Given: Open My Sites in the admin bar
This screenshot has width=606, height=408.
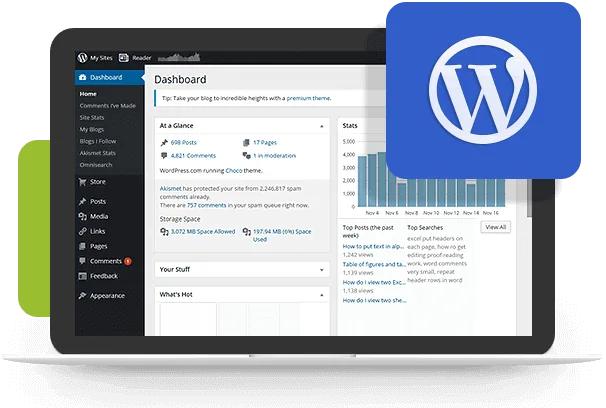Looking at the screenshot, I should (101, 58).
